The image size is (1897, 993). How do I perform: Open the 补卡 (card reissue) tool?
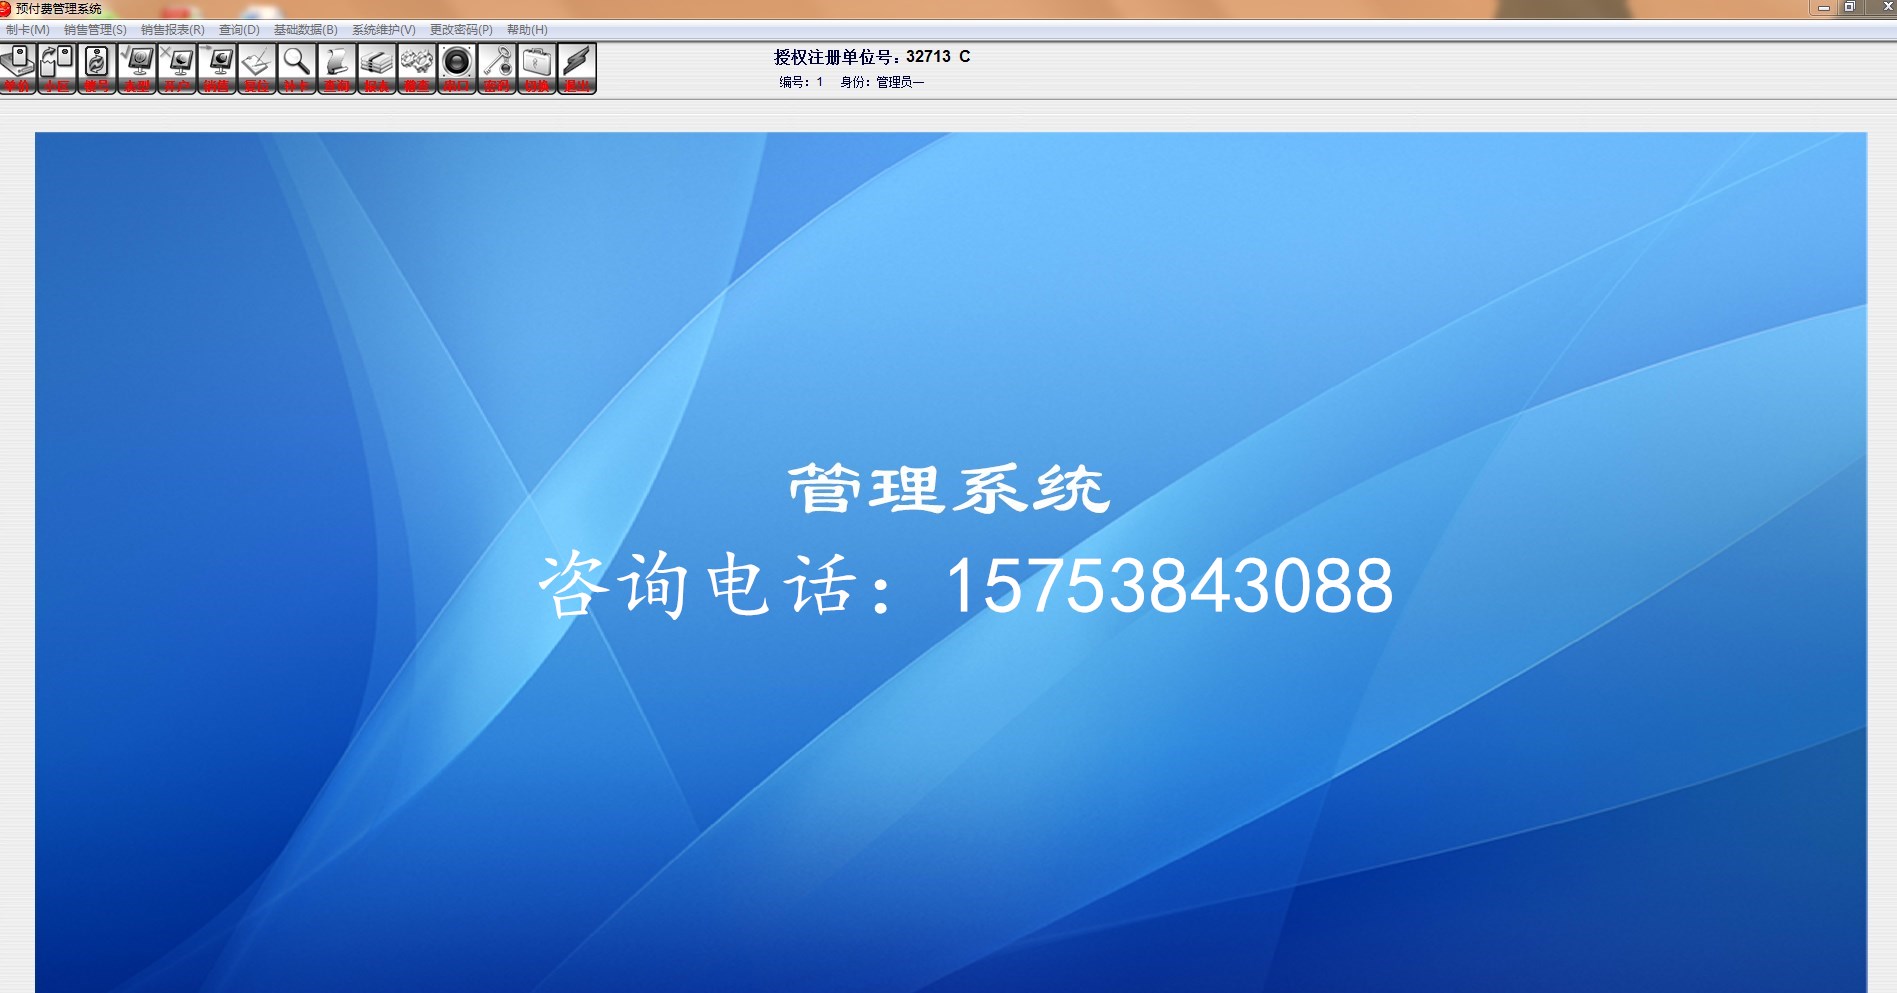296,65
